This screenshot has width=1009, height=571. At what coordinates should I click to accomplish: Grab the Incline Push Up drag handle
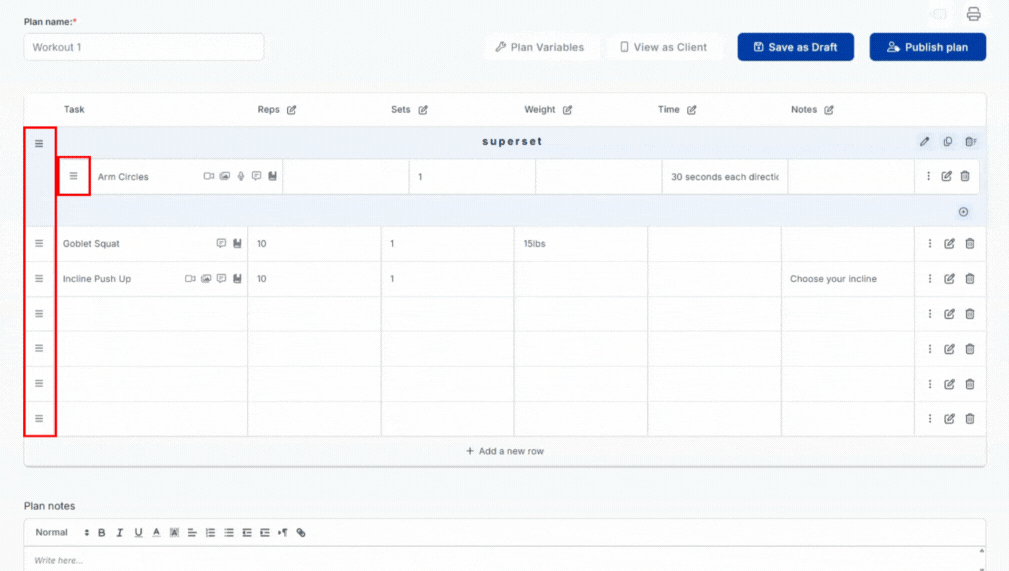[x=39, y=279]
